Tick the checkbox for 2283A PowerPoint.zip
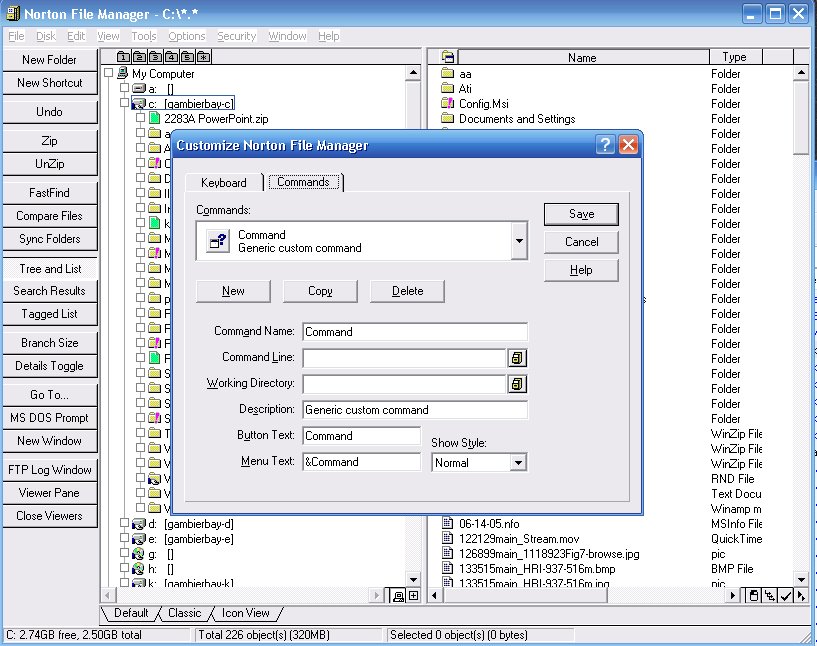The width and height of the screenshot is (817, 646). pos(140,118)
